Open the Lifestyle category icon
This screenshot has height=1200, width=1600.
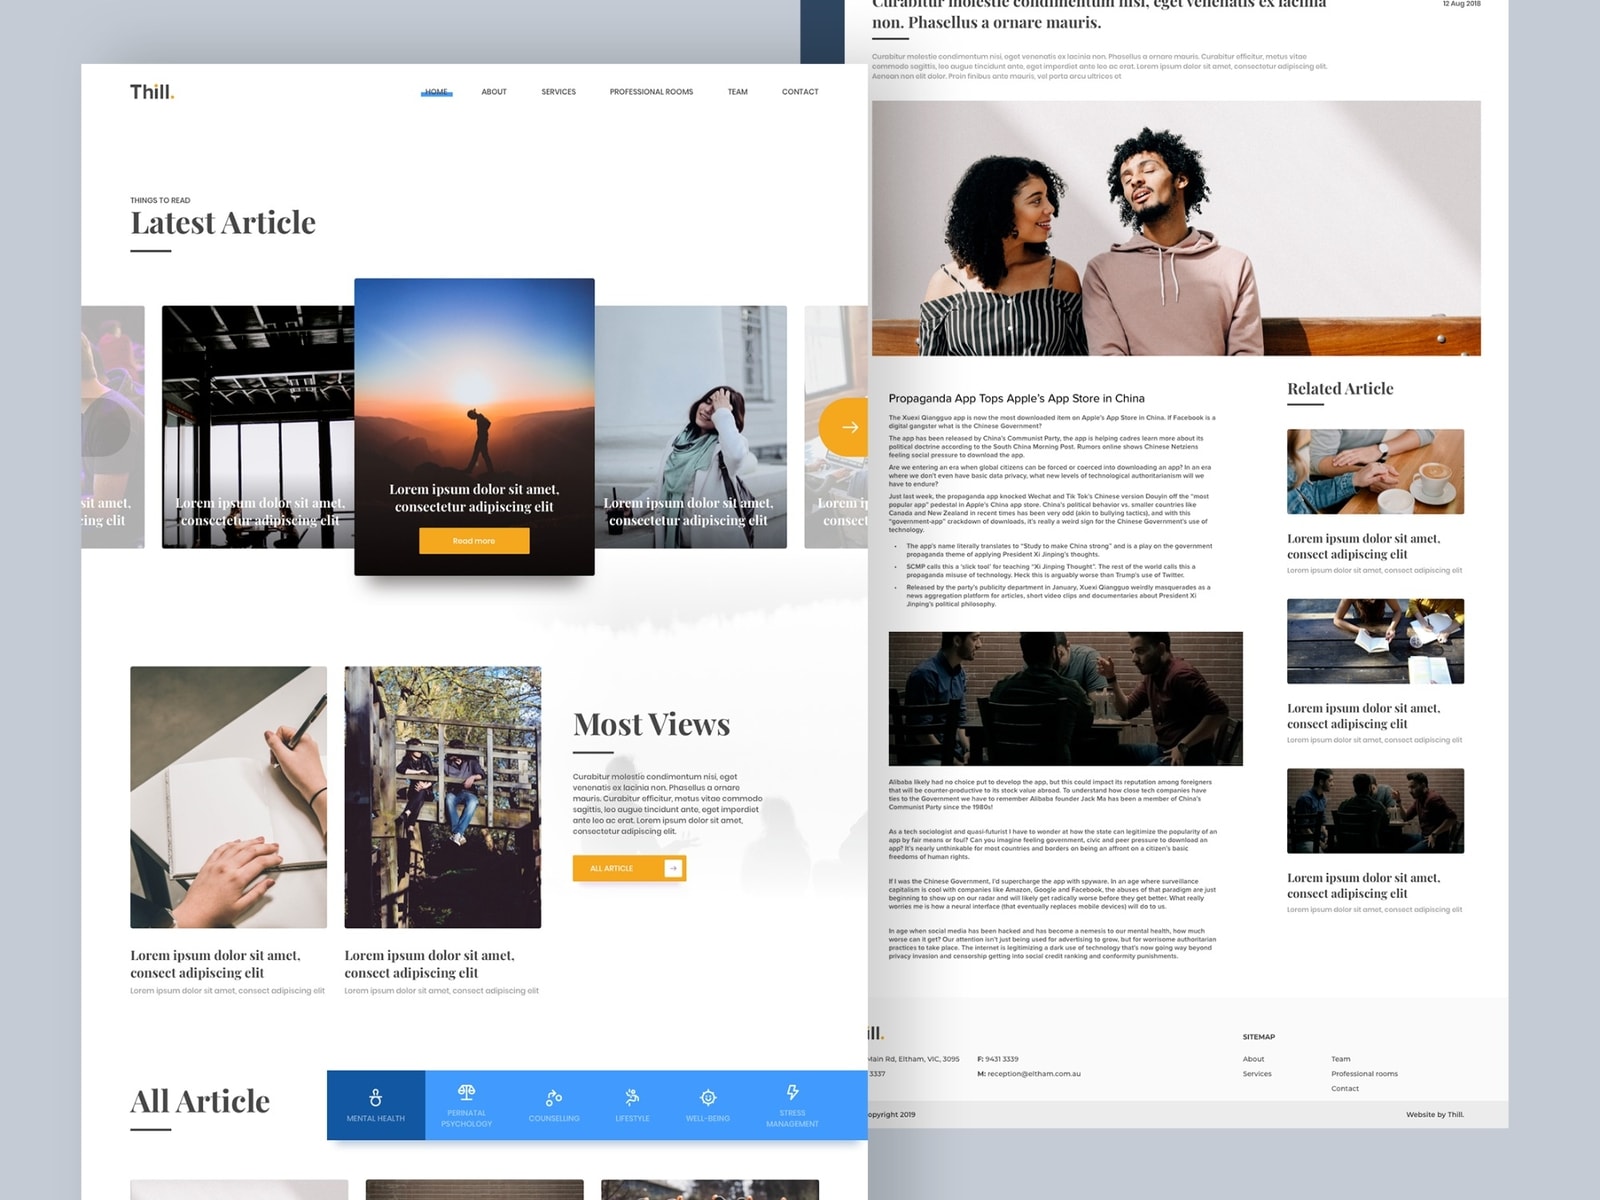632,1097
